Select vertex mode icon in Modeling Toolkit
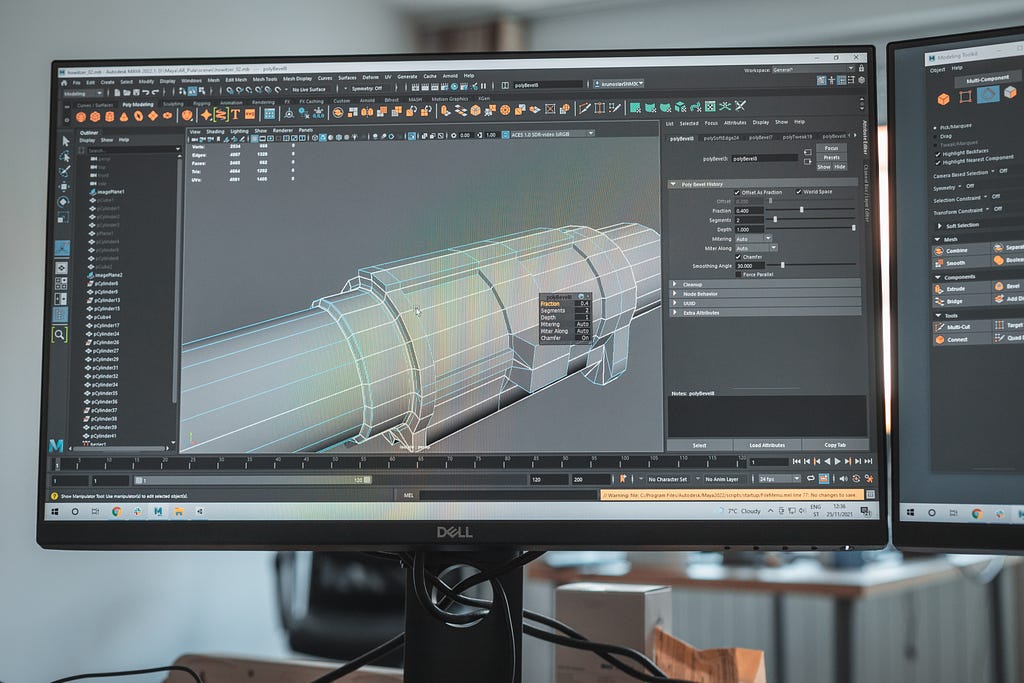The image size is (1024, 683). 965,97
